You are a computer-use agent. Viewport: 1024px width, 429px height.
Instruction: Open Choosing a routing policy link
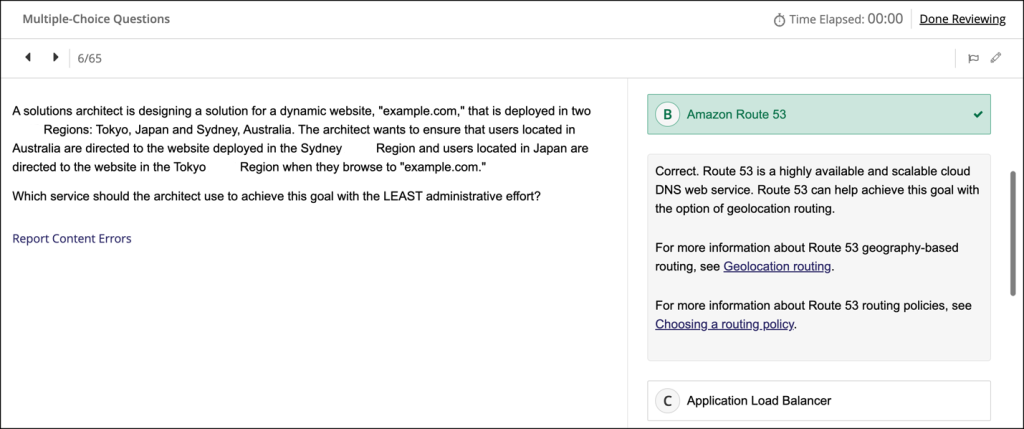coord(726,324)
